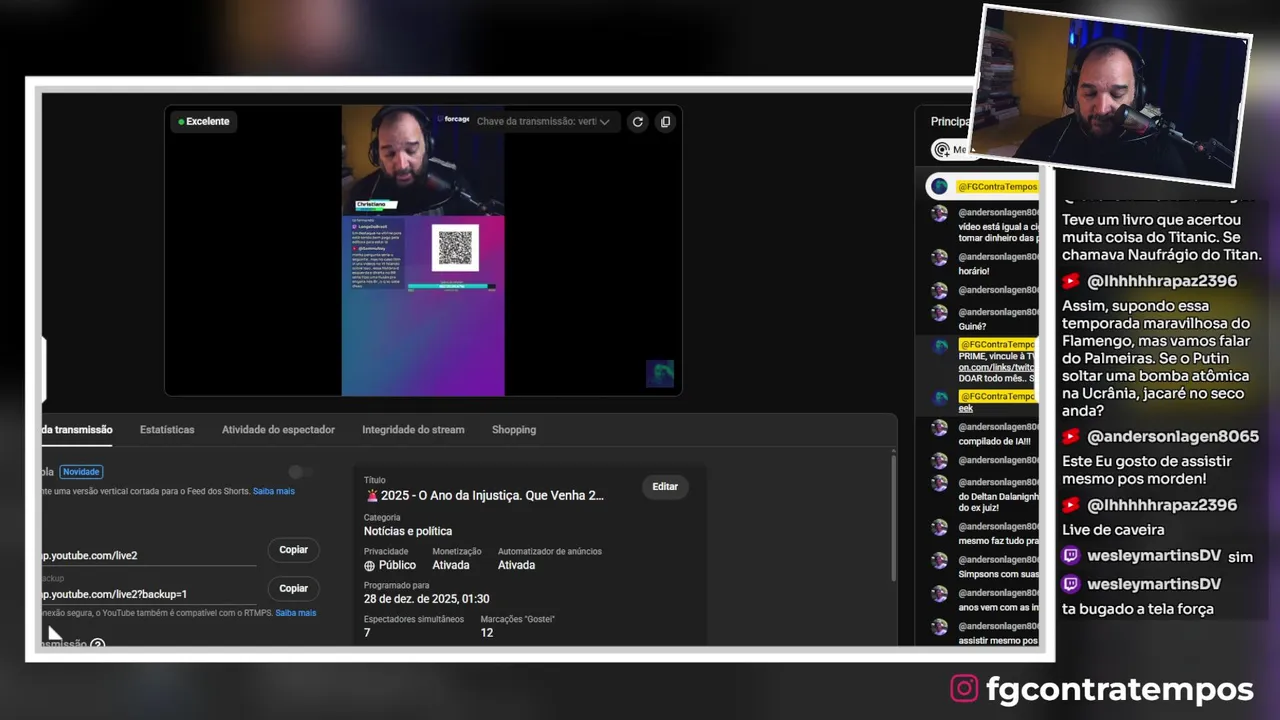
Task: Click the stream title '2025 - O Ano da Injustiça'
Action: pos(492,495)
